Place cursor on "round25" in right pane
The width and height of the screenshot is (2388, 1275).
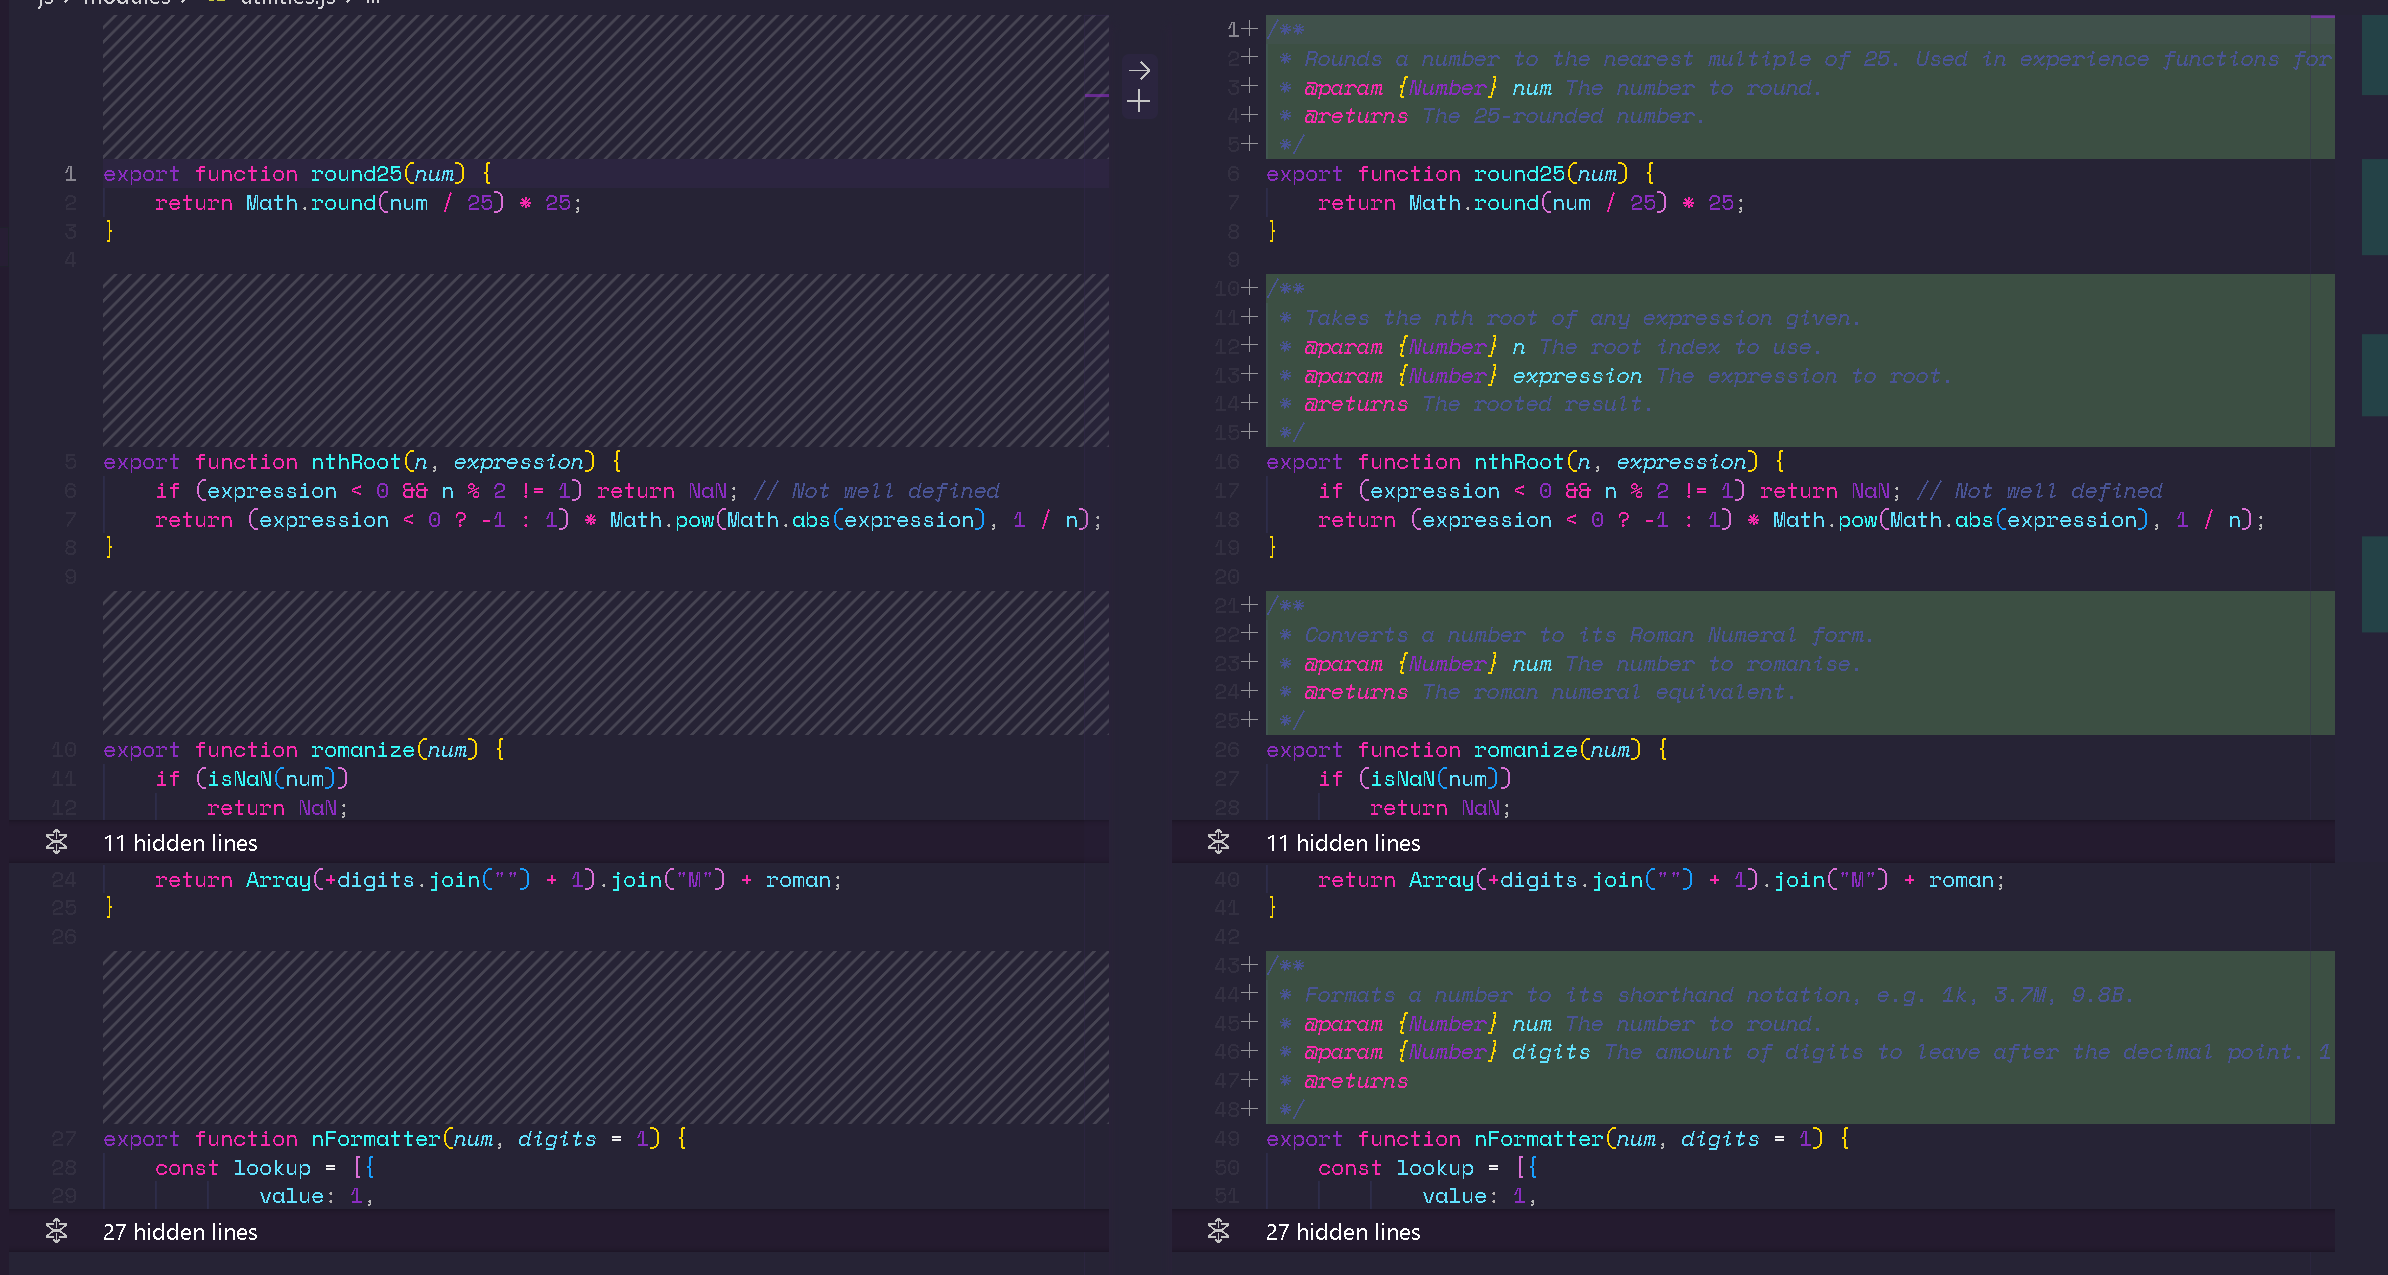(x=1519, y=174)
